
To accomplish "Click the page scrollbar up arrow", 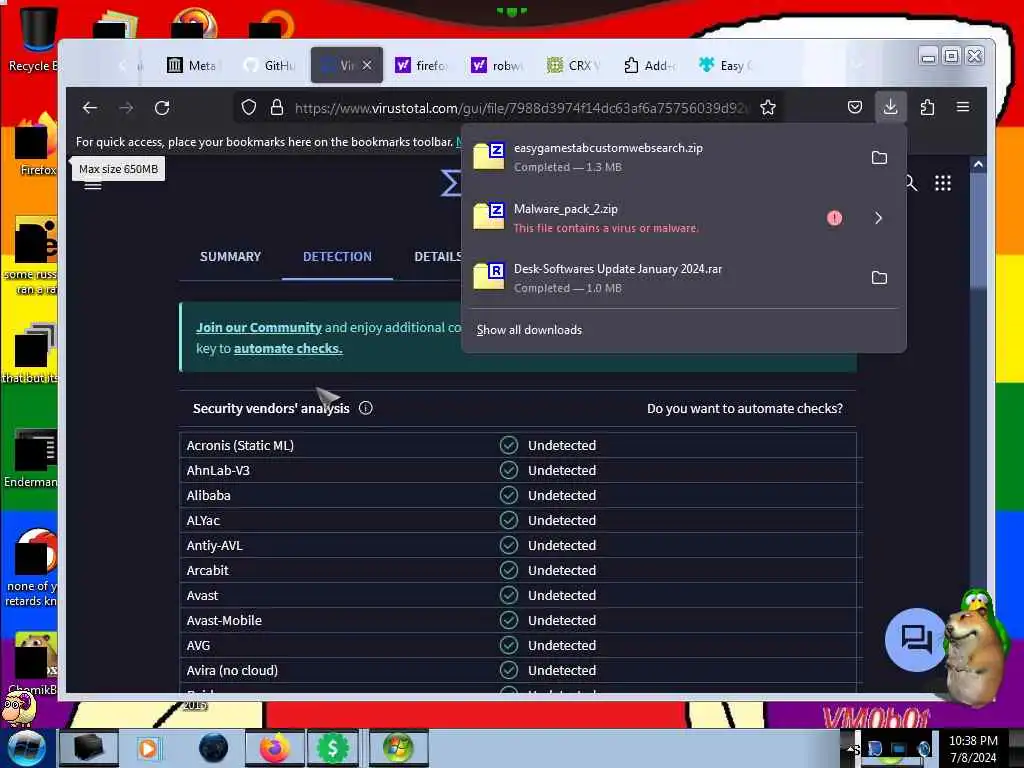I will coord(978,165).
